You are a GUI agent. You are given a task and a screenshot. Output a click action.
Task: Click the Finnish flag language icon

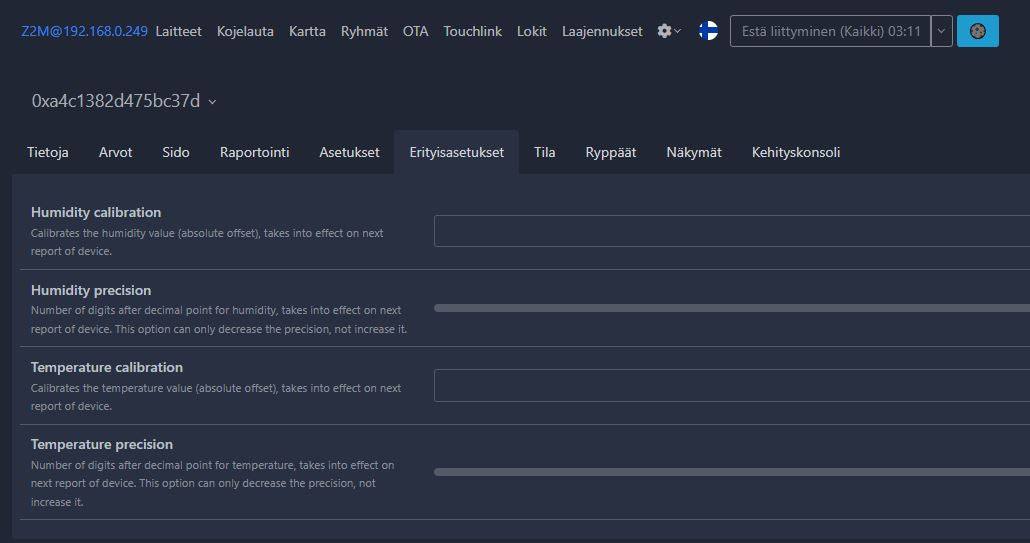[708, 31]
